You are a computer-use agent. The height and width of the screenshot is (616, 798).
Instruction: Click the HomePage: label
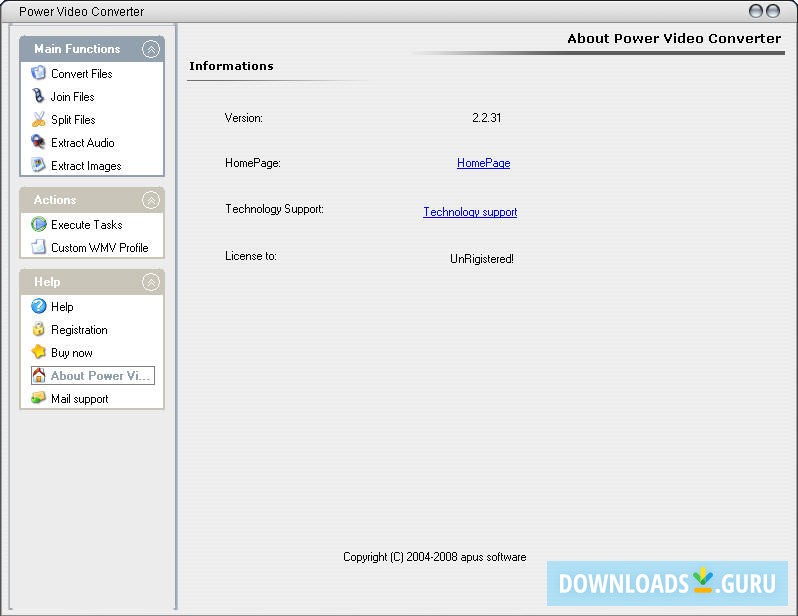click(253, 163)
